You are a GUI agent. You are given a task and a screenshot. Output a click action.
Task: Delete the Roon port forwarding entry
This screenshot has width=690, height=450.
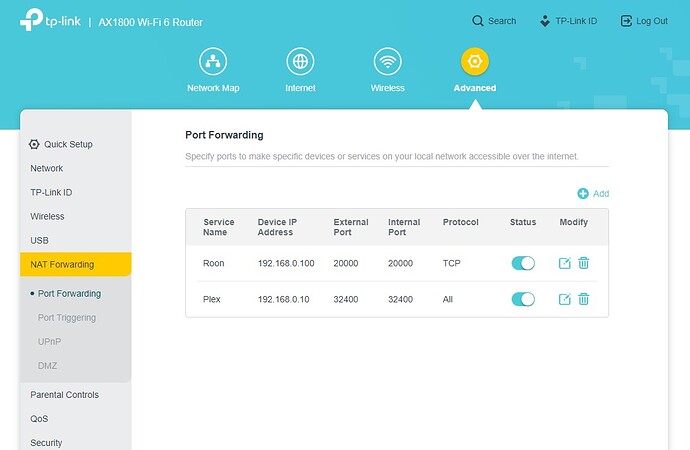click(584, 263)
